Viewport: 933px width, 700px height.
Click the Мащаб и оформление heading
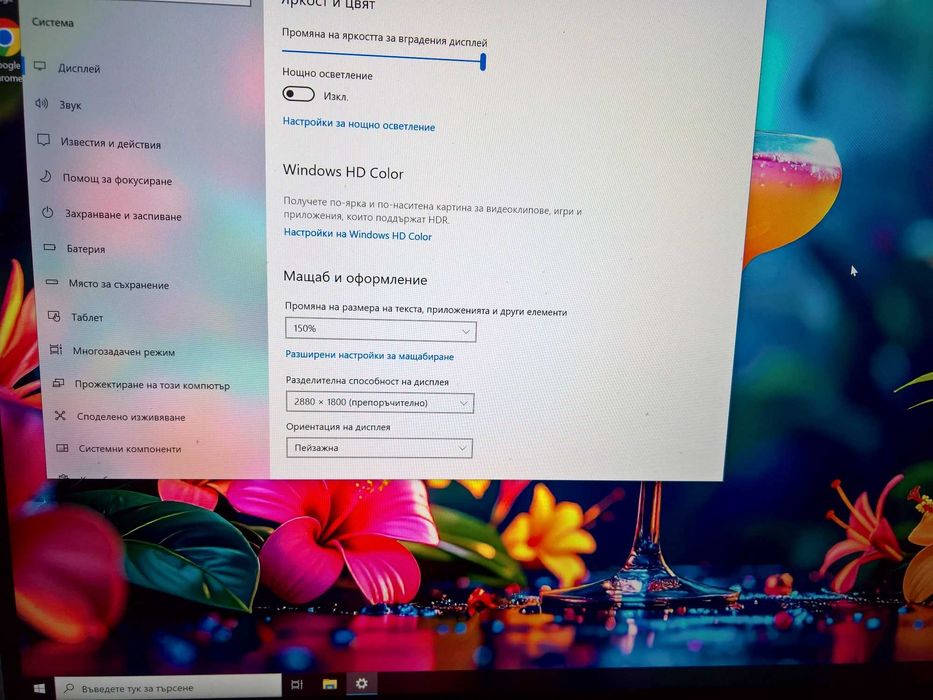(x=355, y=278)
